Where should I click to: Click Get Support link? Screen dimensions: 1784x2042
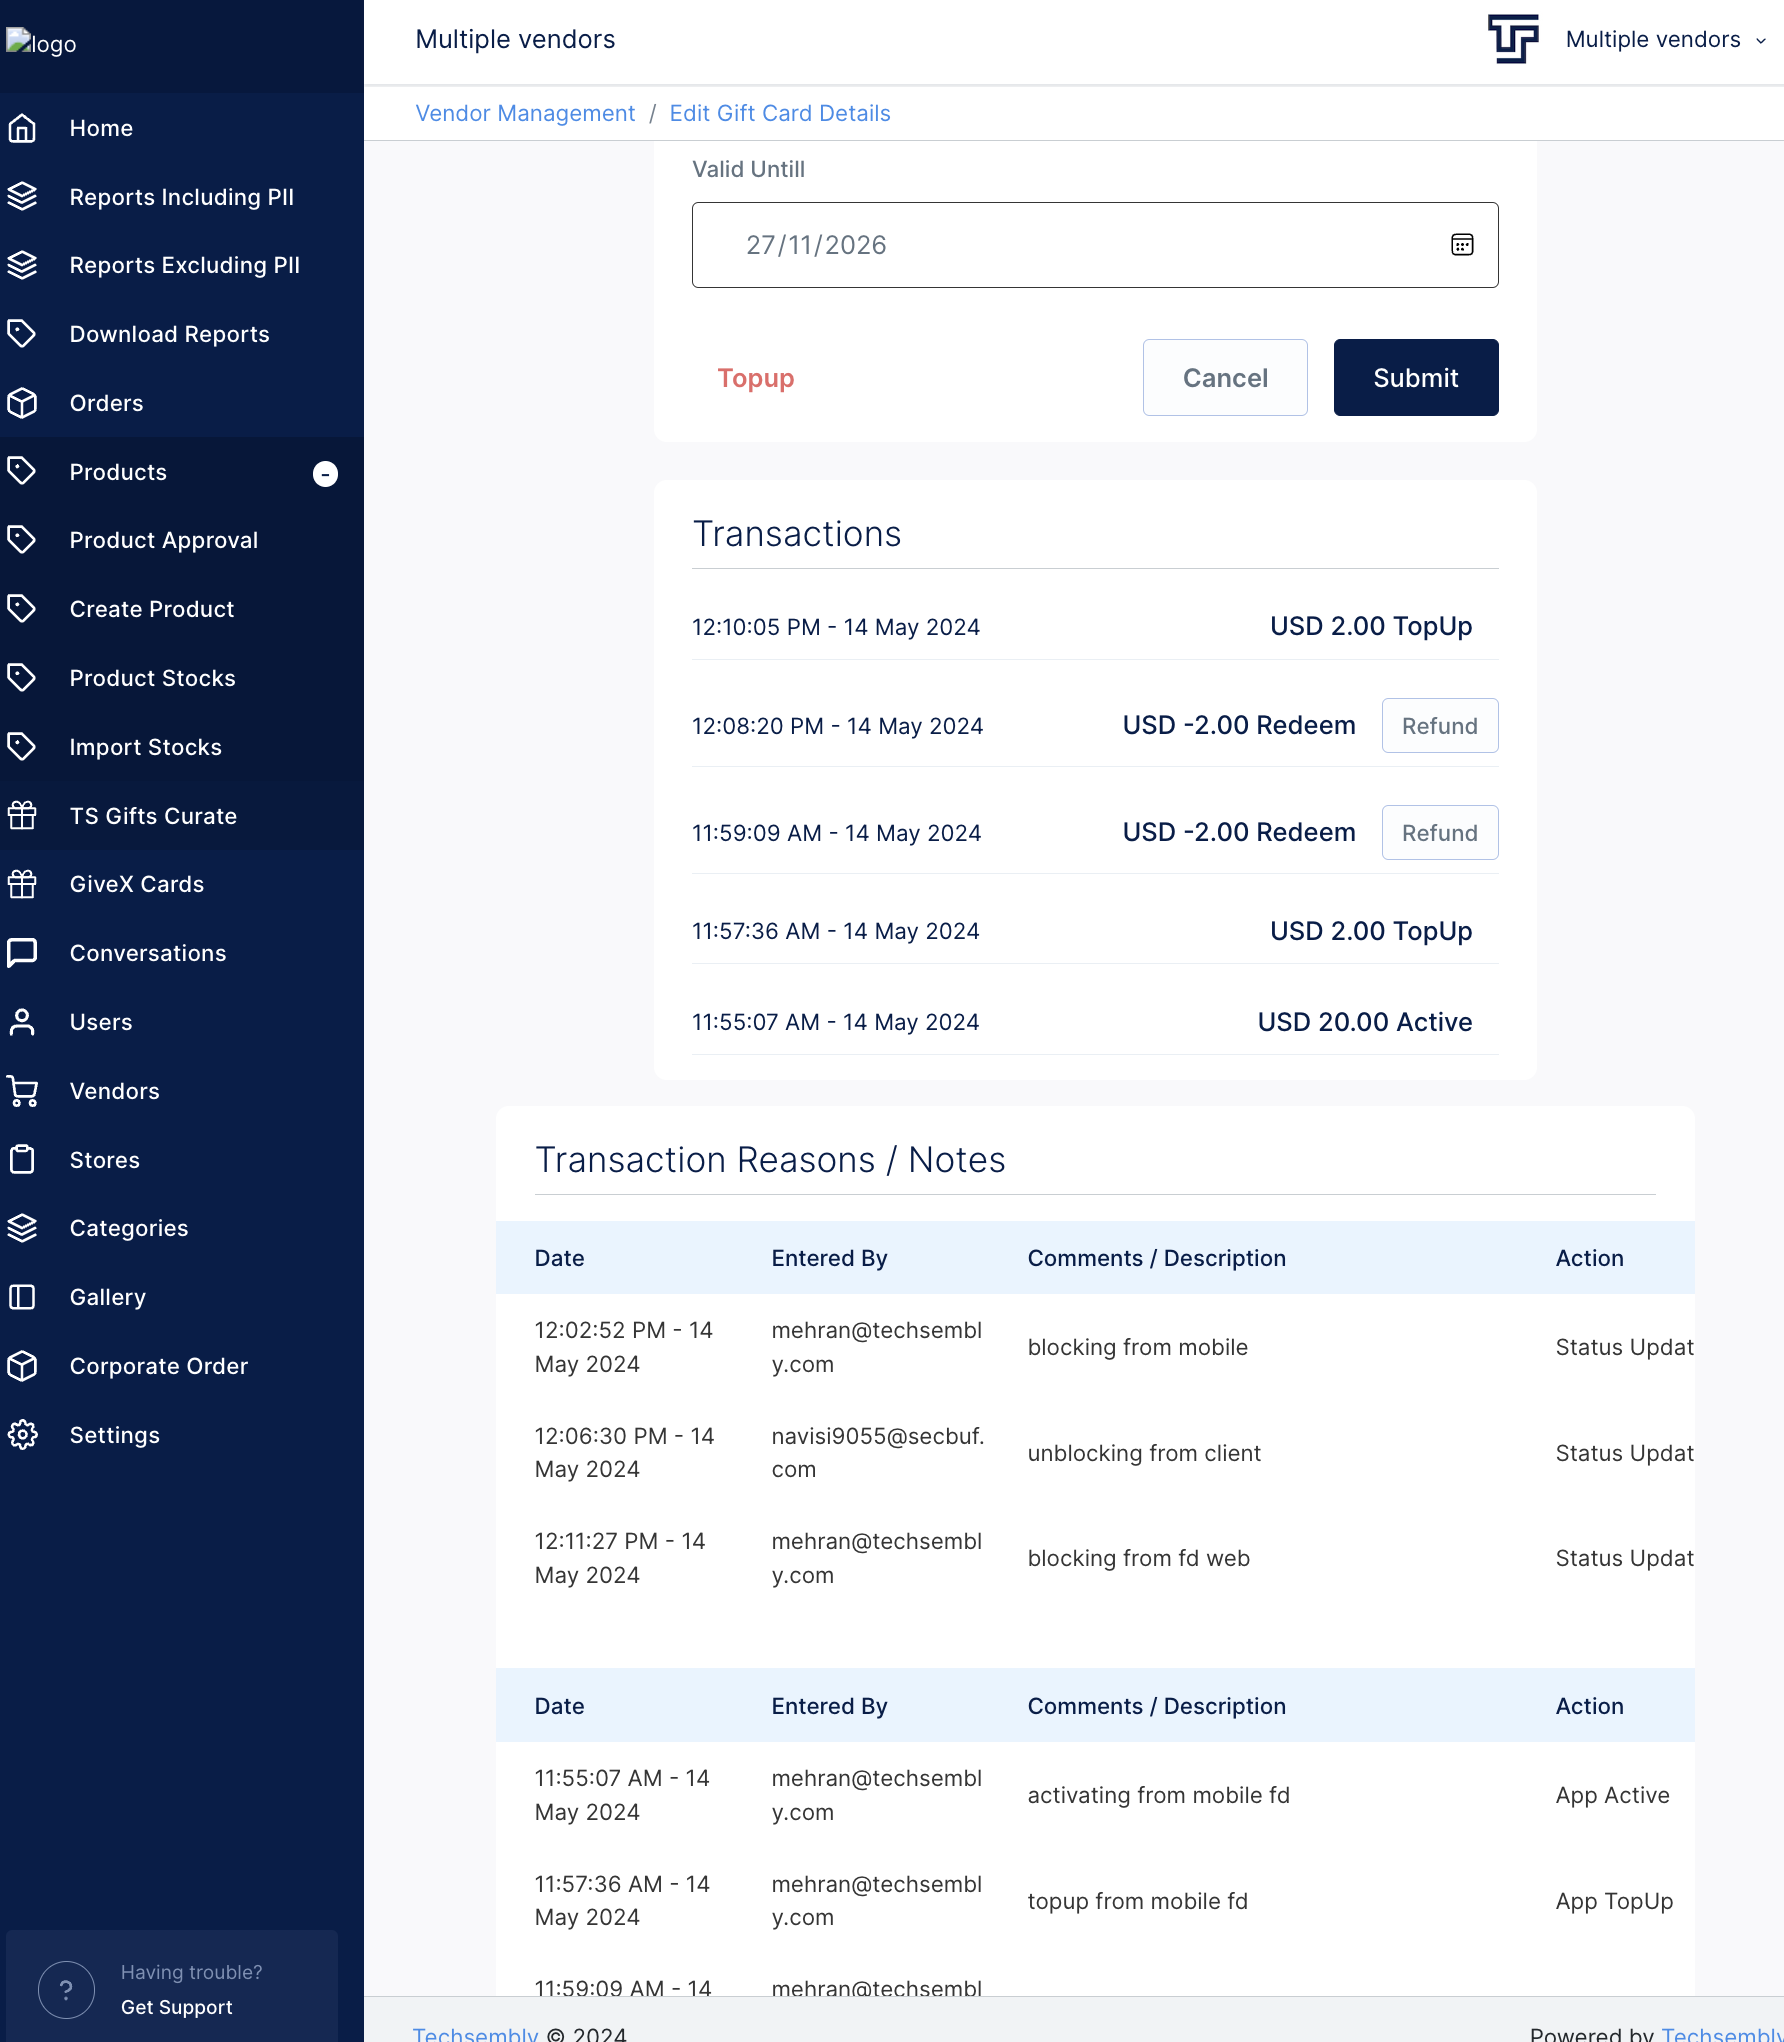coord(176,2007)
